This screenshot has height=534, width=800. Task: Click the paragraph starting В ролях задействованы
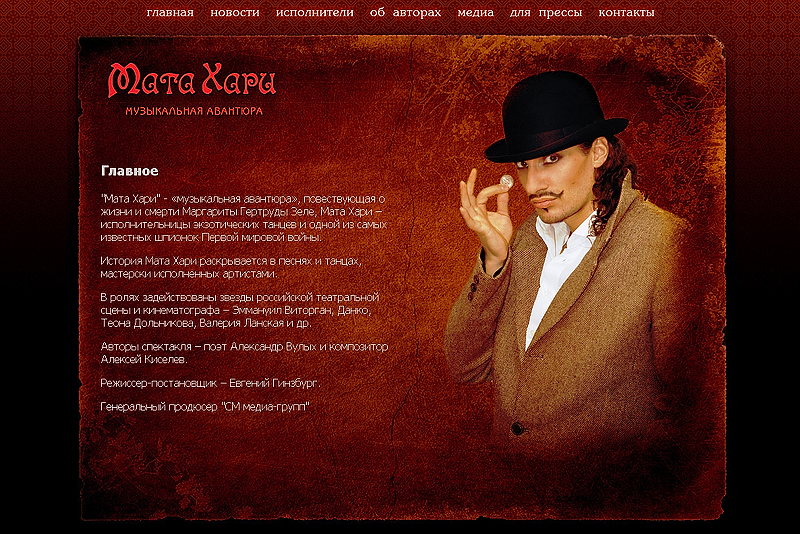(240, 310)
